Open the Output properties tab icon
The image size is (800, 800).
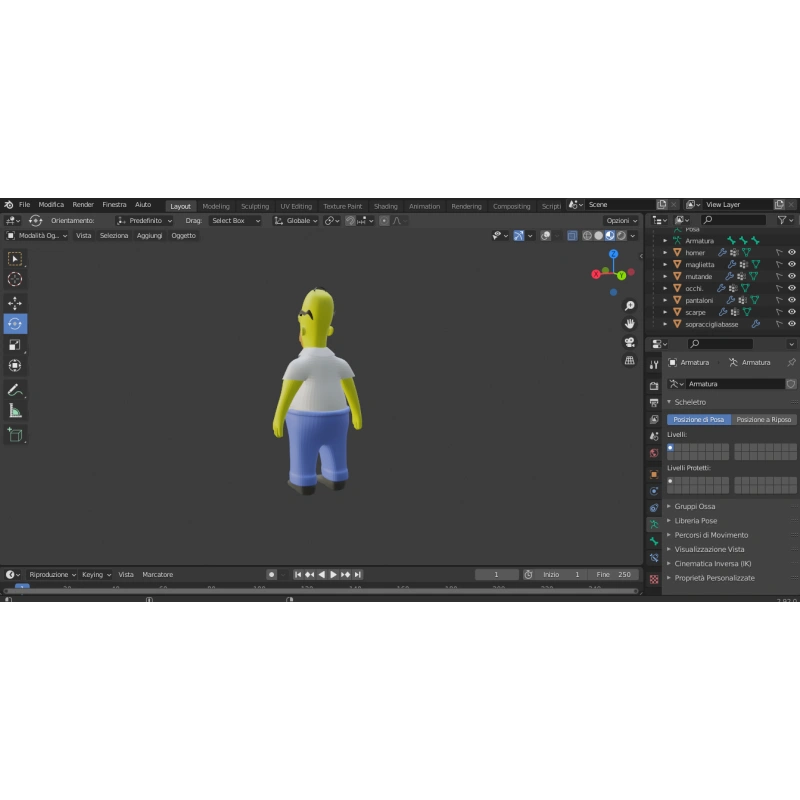tap(654, 403)
